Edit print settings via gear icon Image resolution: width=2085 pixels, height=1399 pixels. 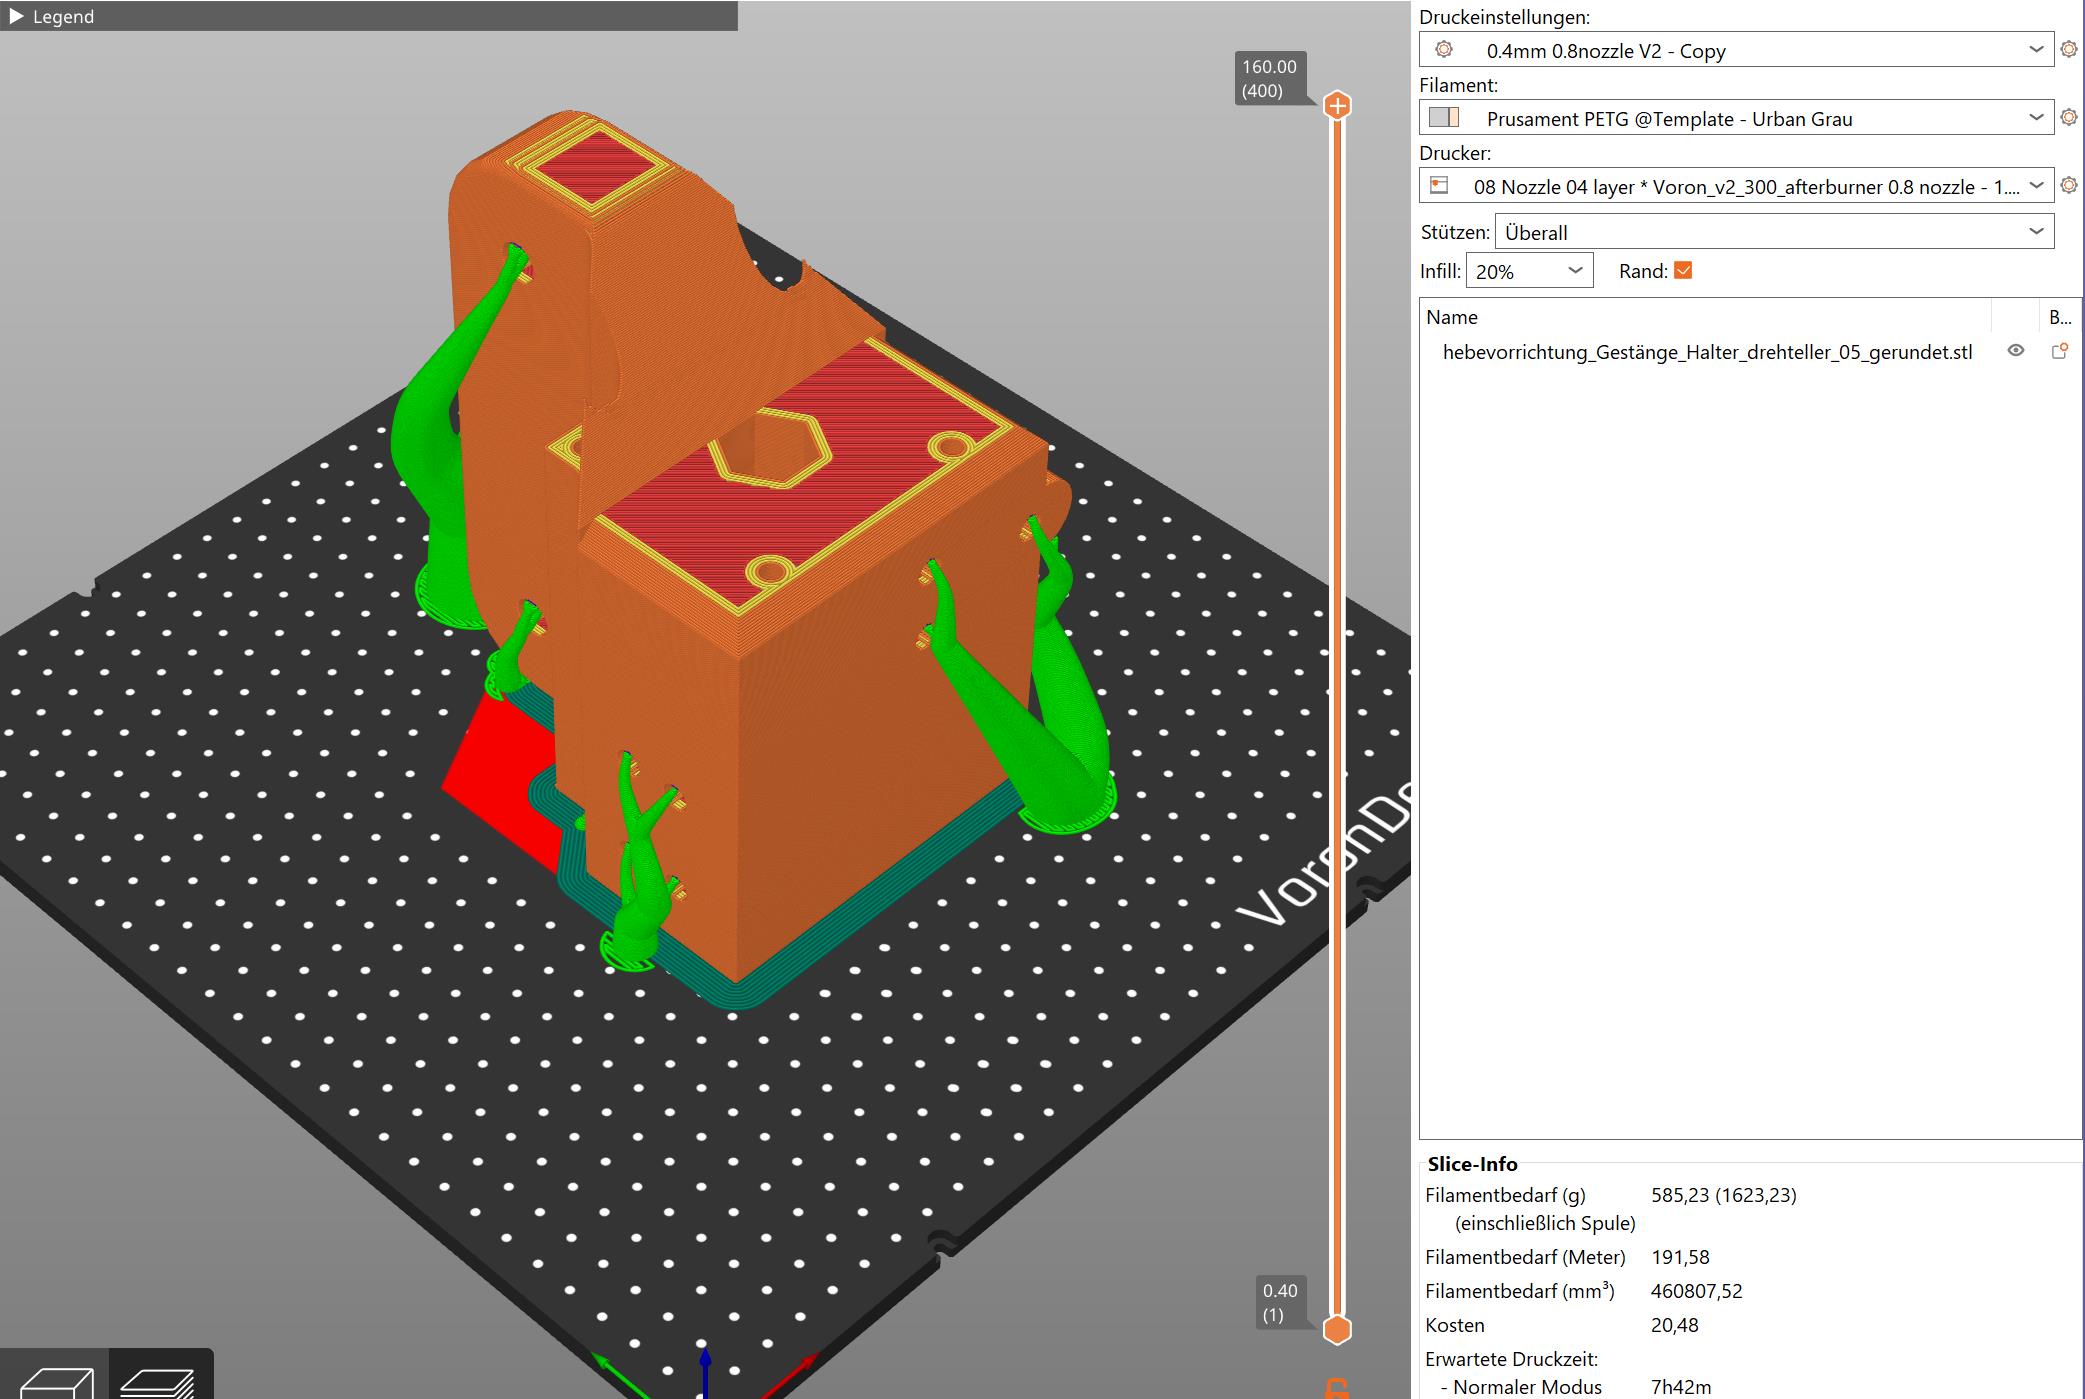click(2069, 49)
